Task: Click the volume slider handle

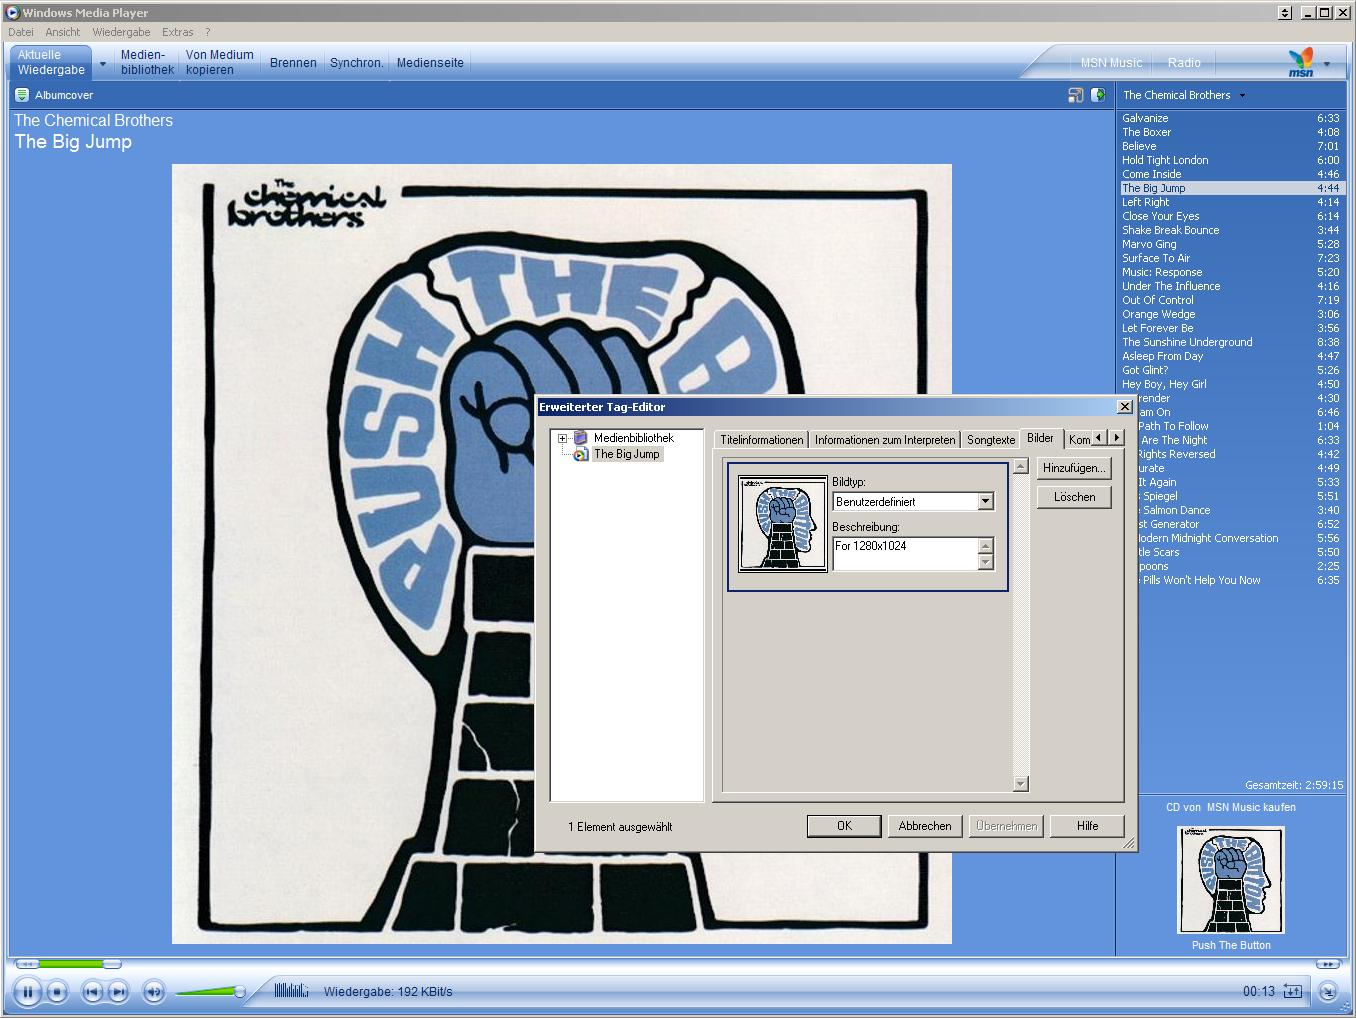Action: tap(239, 992)
